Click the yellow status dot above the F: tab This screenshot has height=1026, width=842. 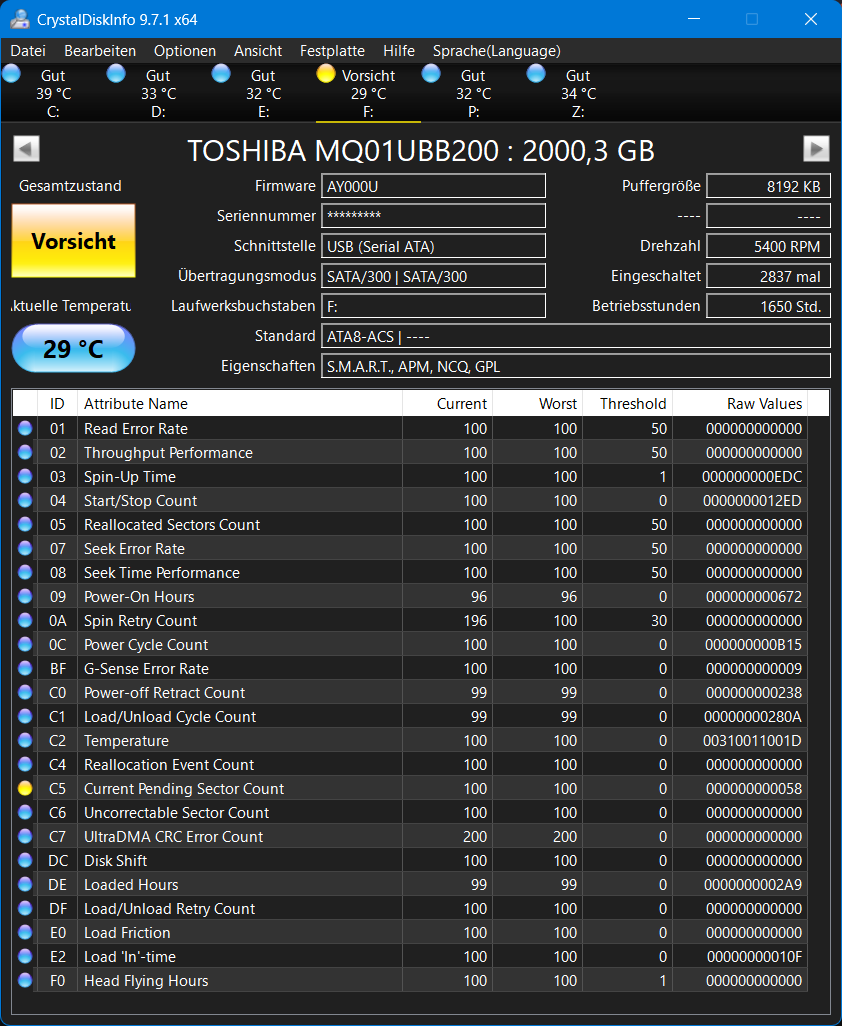click(325, 73)
